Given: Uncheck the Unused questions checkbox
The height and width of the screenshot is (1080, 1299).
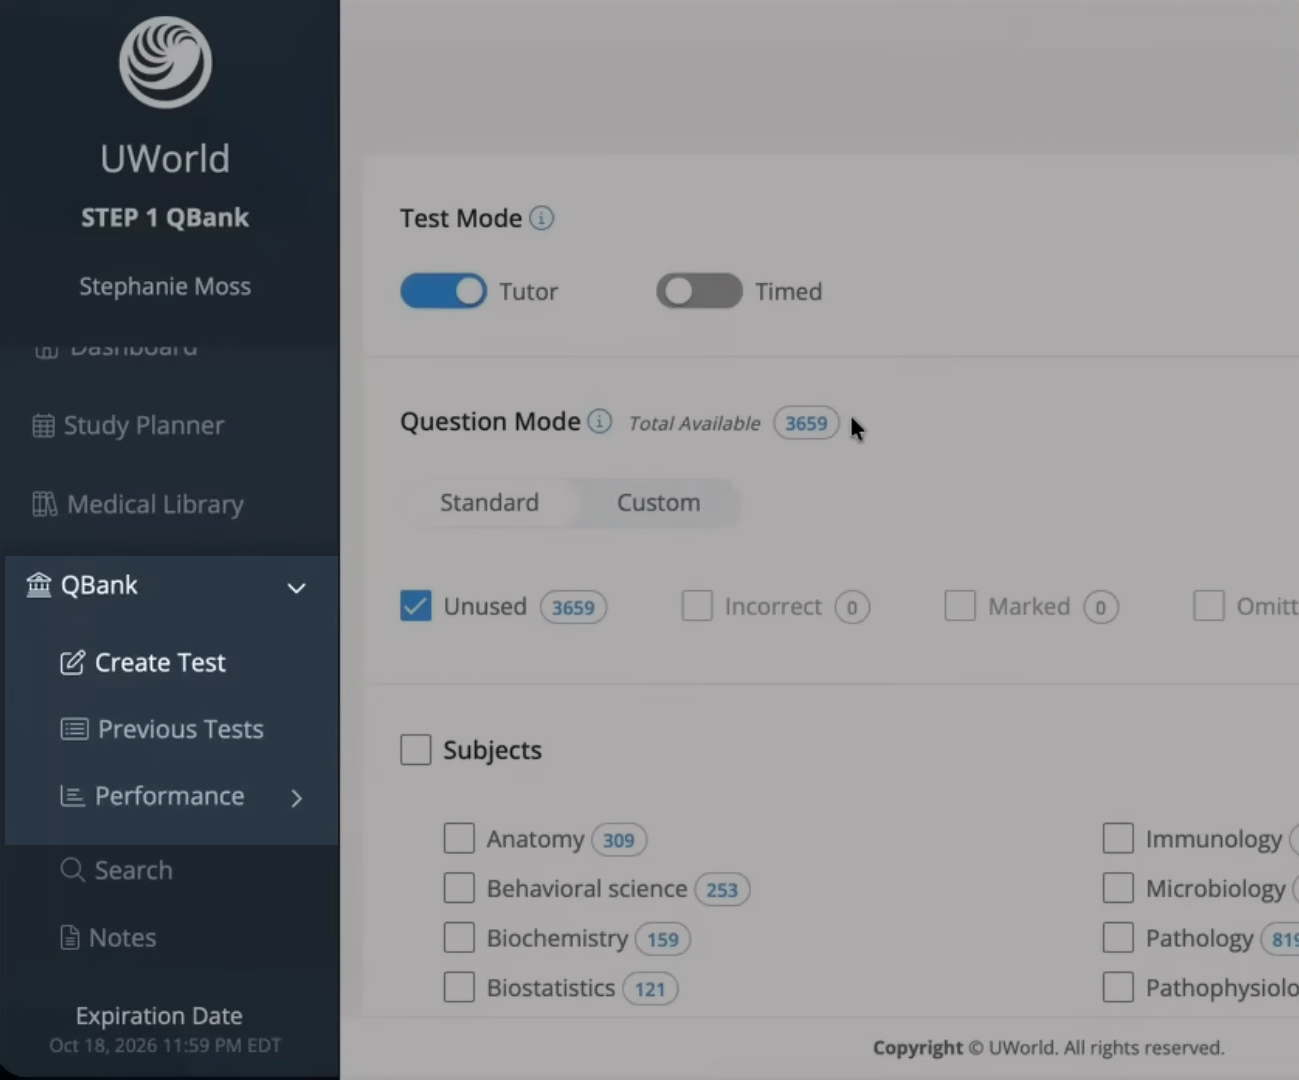Looking at the screenshot, I should click(x=415, y=606).
